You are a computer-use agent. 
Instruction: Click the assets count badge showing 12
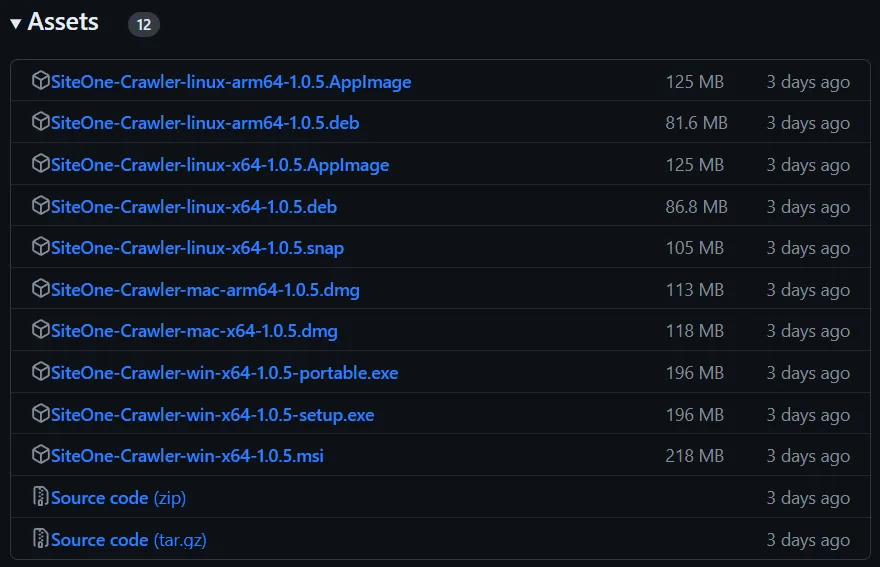[x=144, y=25]
